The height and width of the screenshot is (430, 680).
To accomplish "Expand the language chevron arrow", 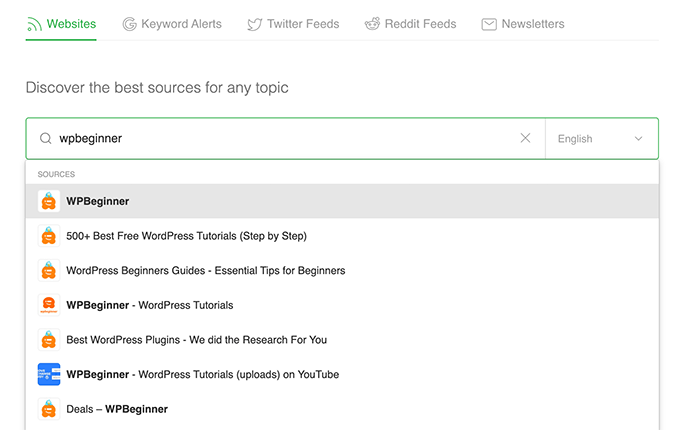I will 638,139.
